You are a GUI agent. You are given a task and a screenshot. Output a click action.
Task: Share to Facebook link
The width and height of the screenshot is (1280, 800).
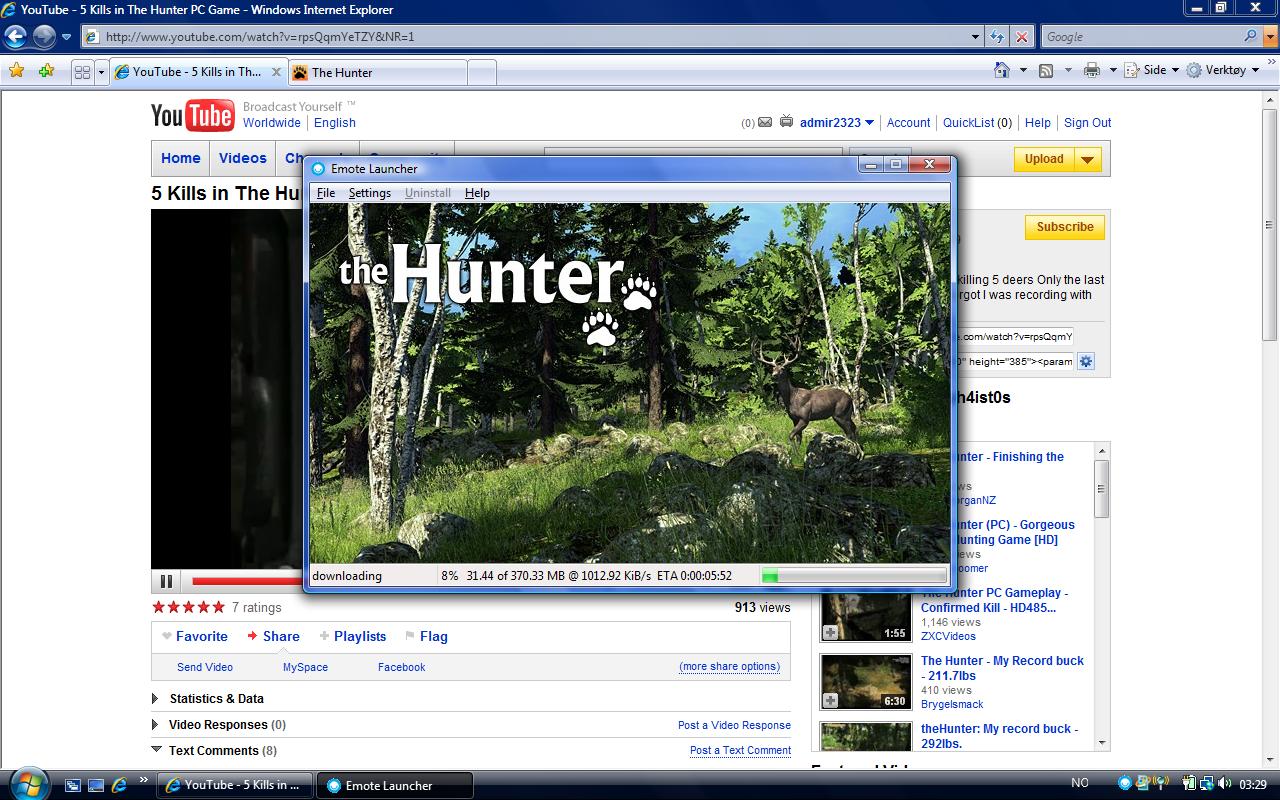401,667
